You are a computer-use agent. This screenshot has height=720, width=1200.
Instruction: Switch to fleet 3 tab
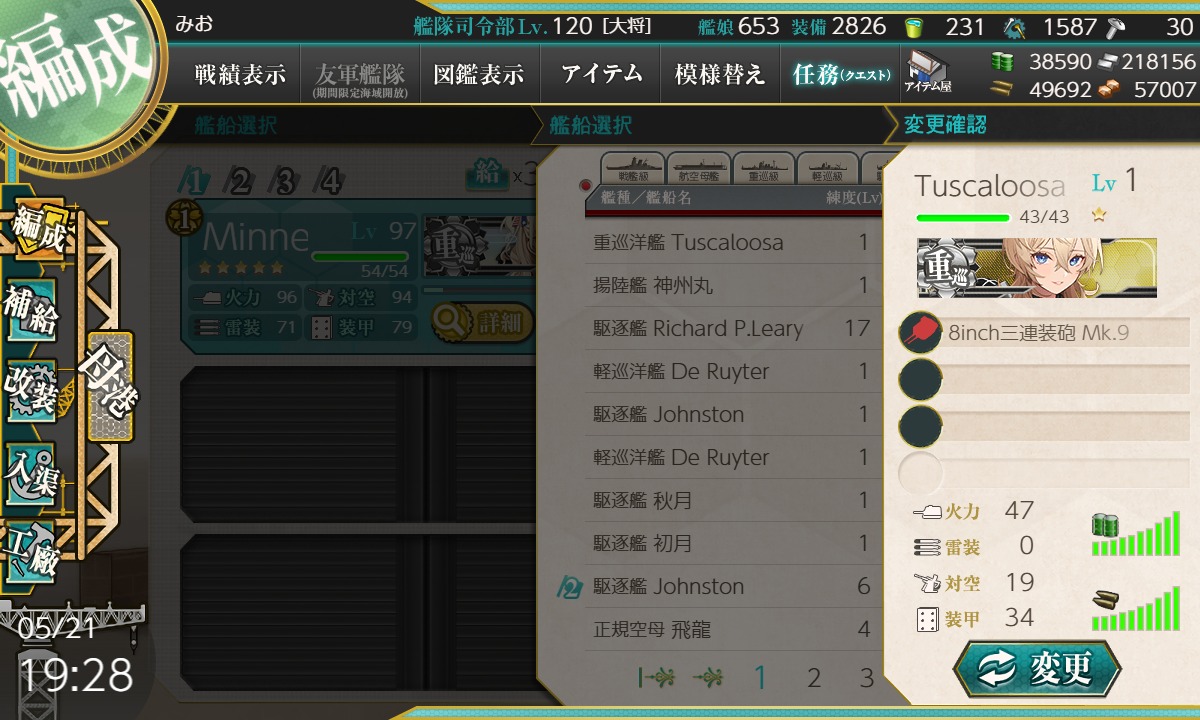[287, 181]
